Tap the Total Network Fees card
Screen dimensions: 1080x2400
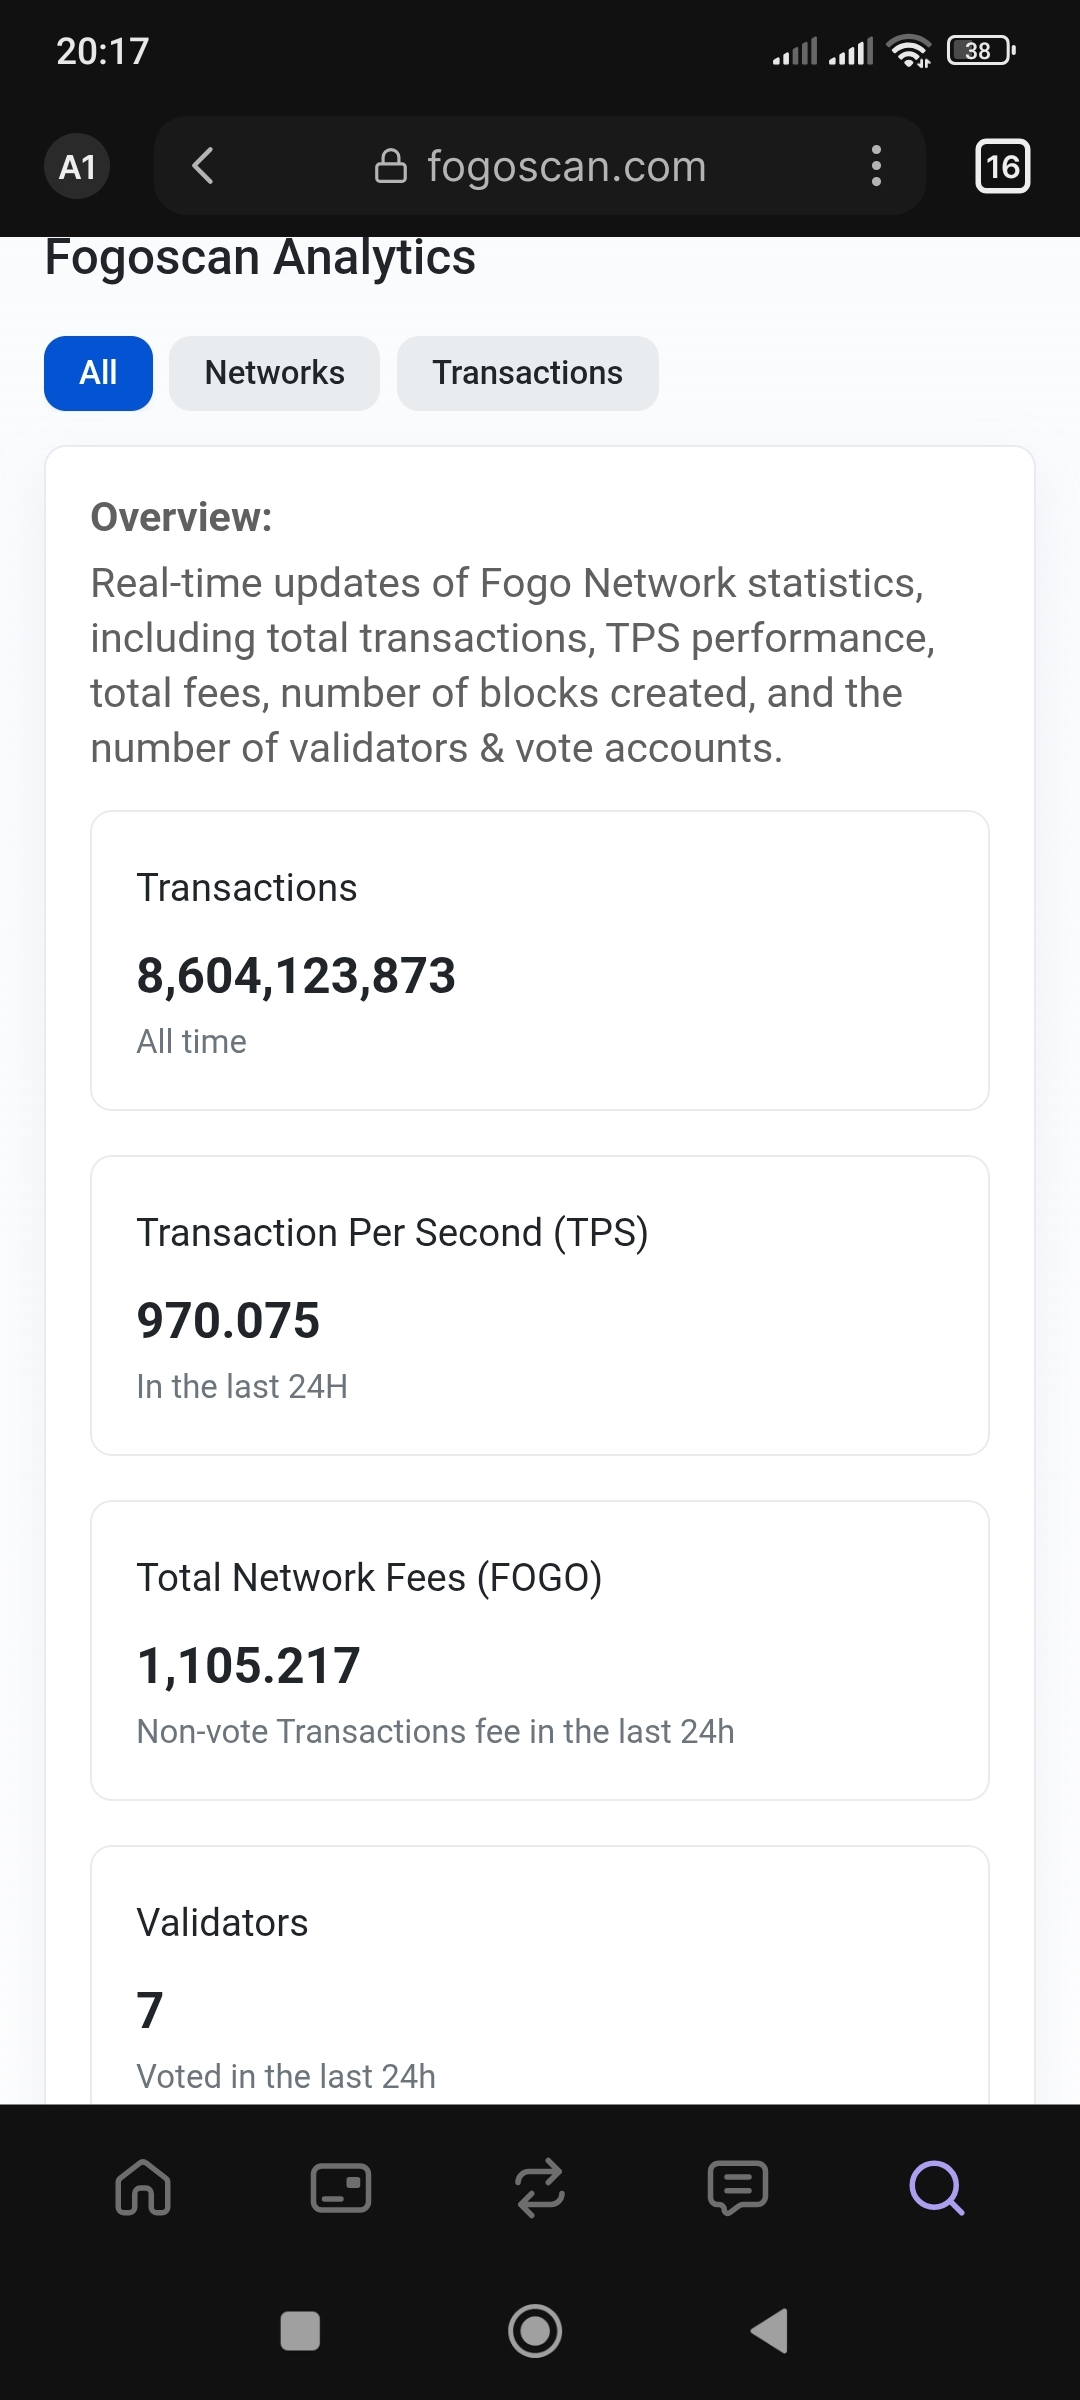[540, 1650]
